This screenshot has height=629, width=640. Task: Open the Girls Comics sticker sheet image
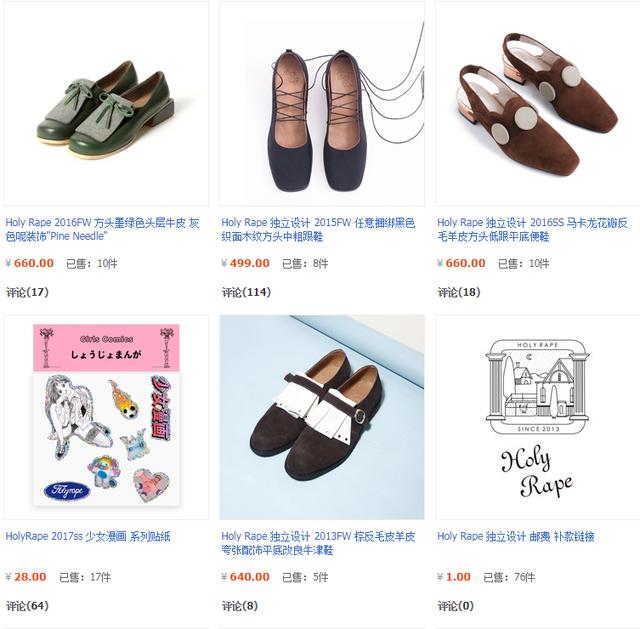coord(106,417)
